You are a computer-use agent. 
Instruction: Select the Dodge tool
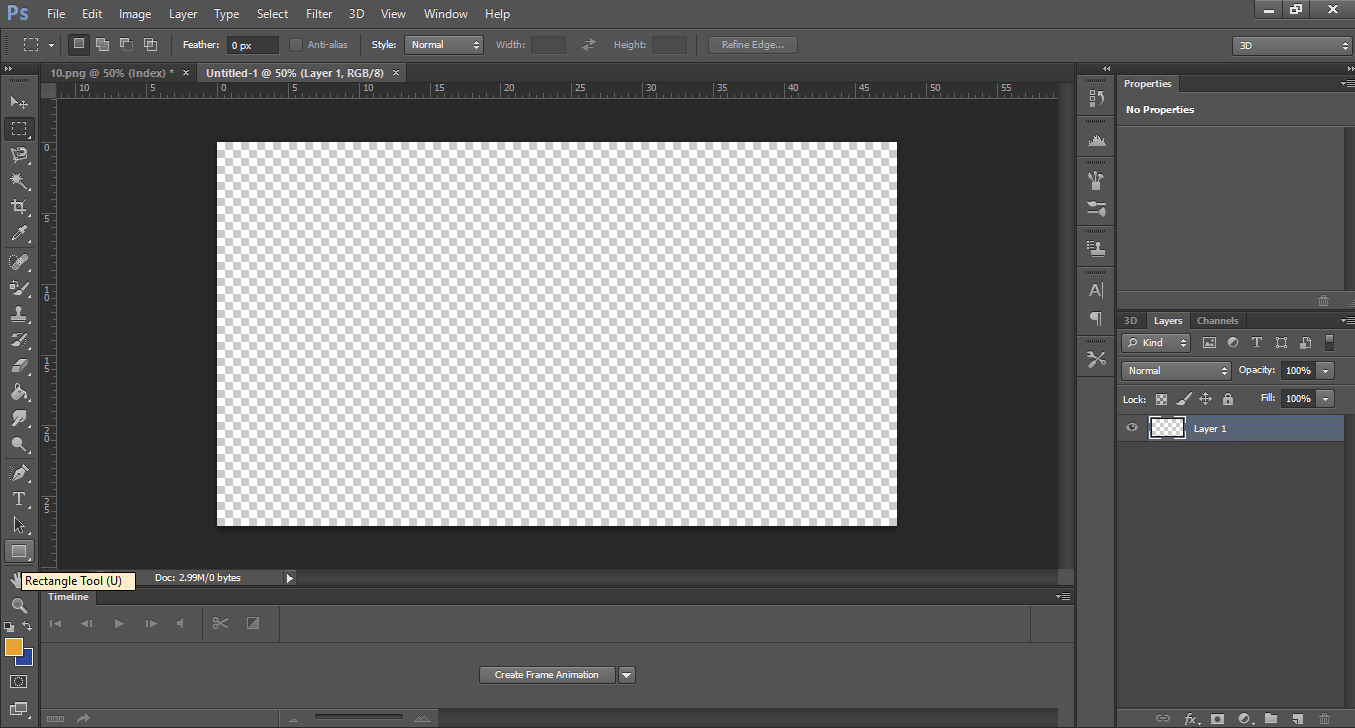[x=19, y=444]
